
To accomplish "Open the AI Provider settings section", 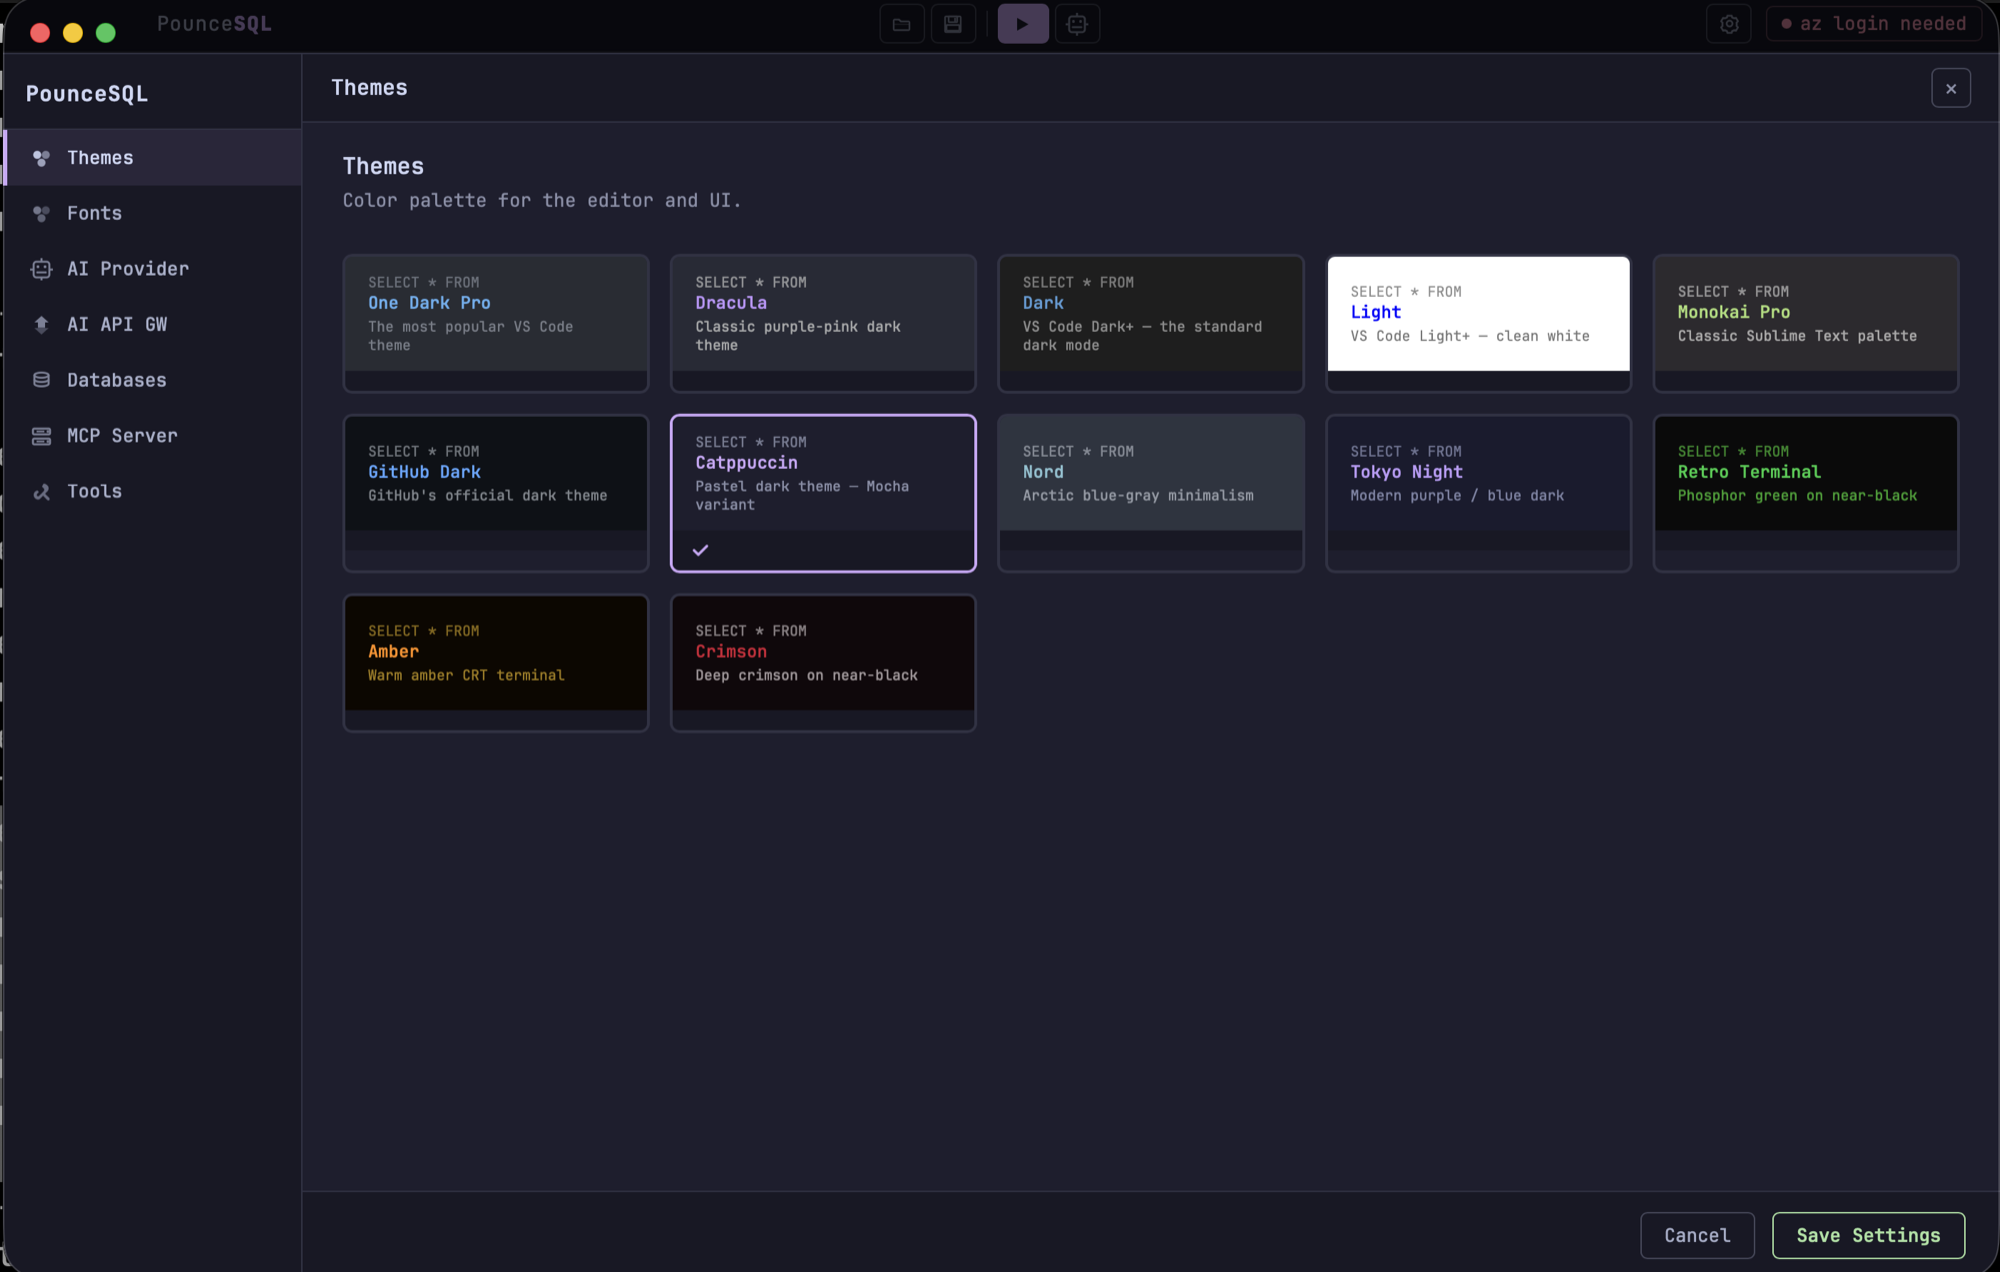I will point(153,268).
